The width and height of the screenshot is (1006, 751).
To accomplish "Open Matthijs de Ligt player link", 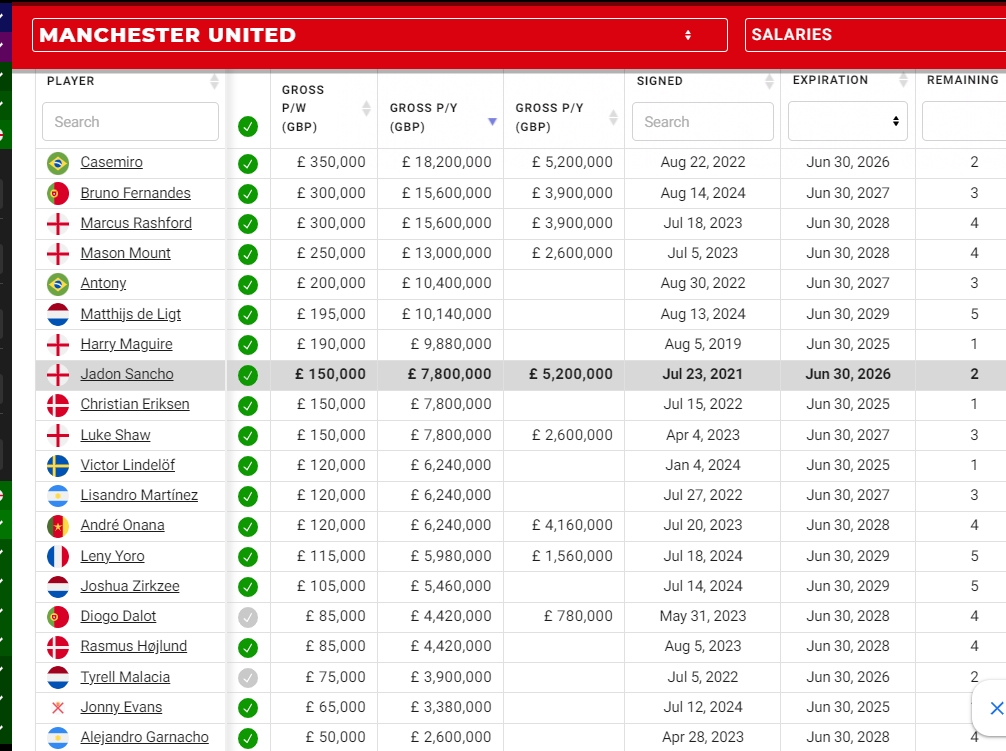I will [131, 314].
